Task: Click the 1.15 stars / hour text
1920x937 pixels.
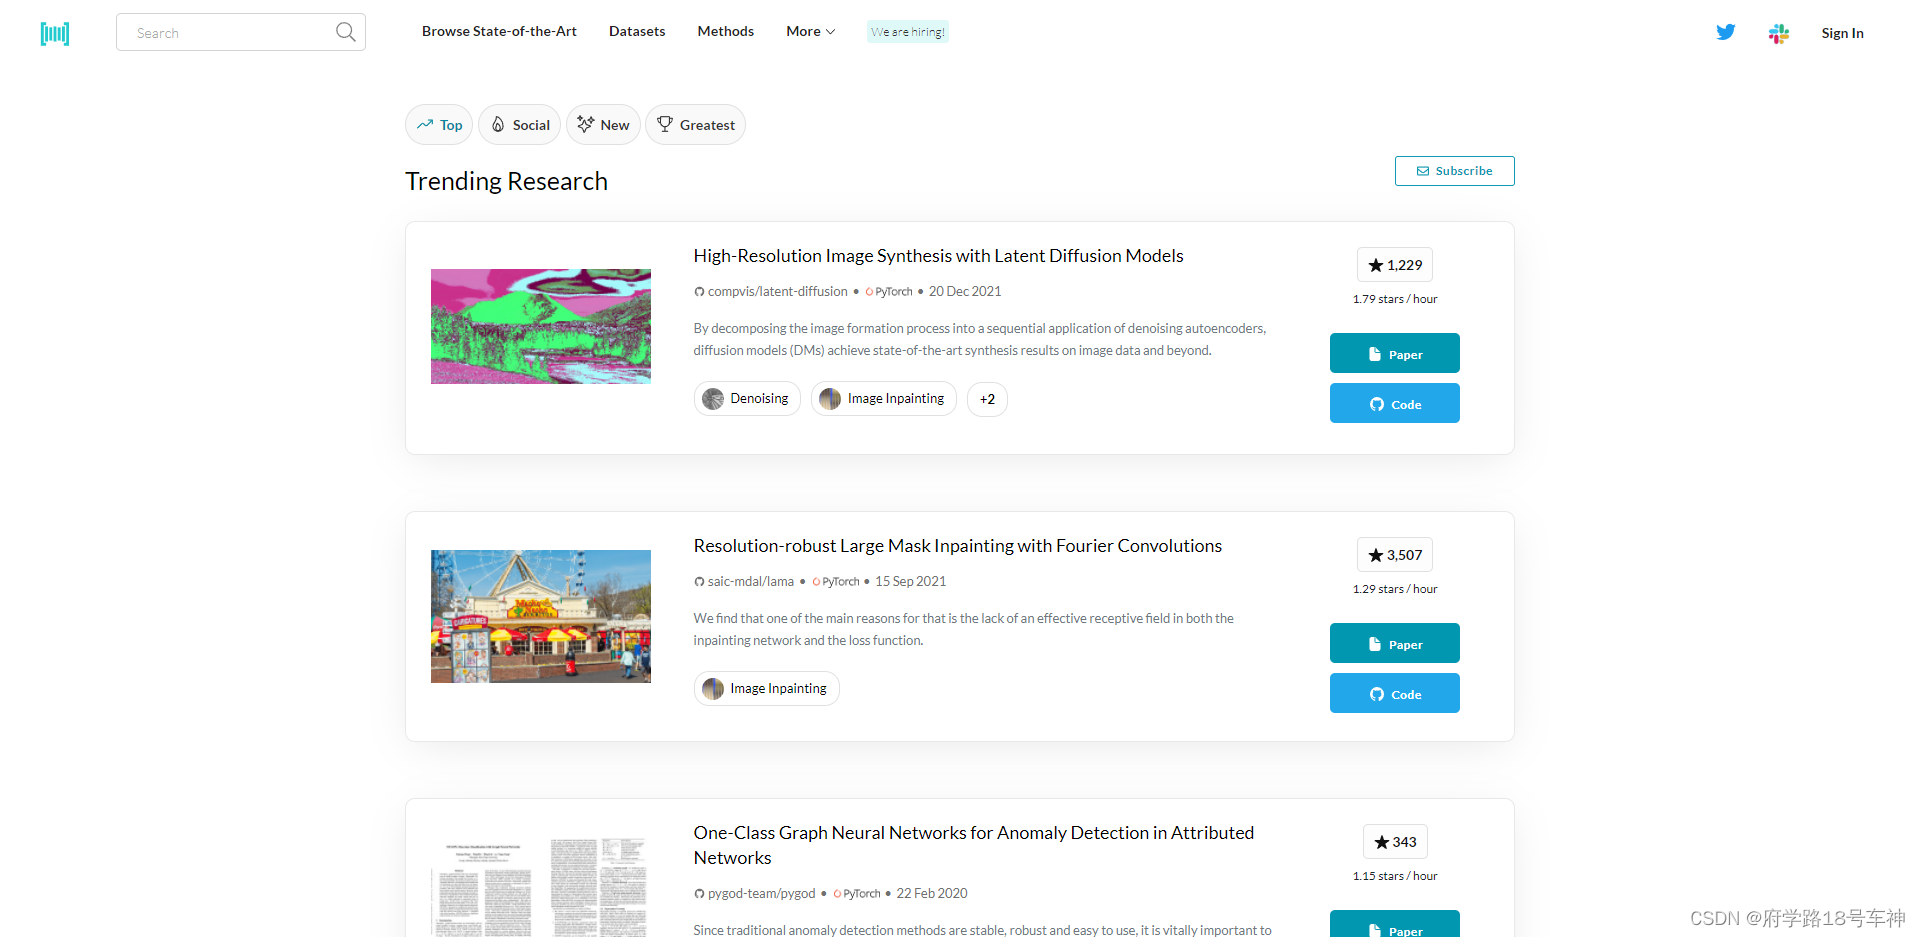Action: [x=1395, y=876]
